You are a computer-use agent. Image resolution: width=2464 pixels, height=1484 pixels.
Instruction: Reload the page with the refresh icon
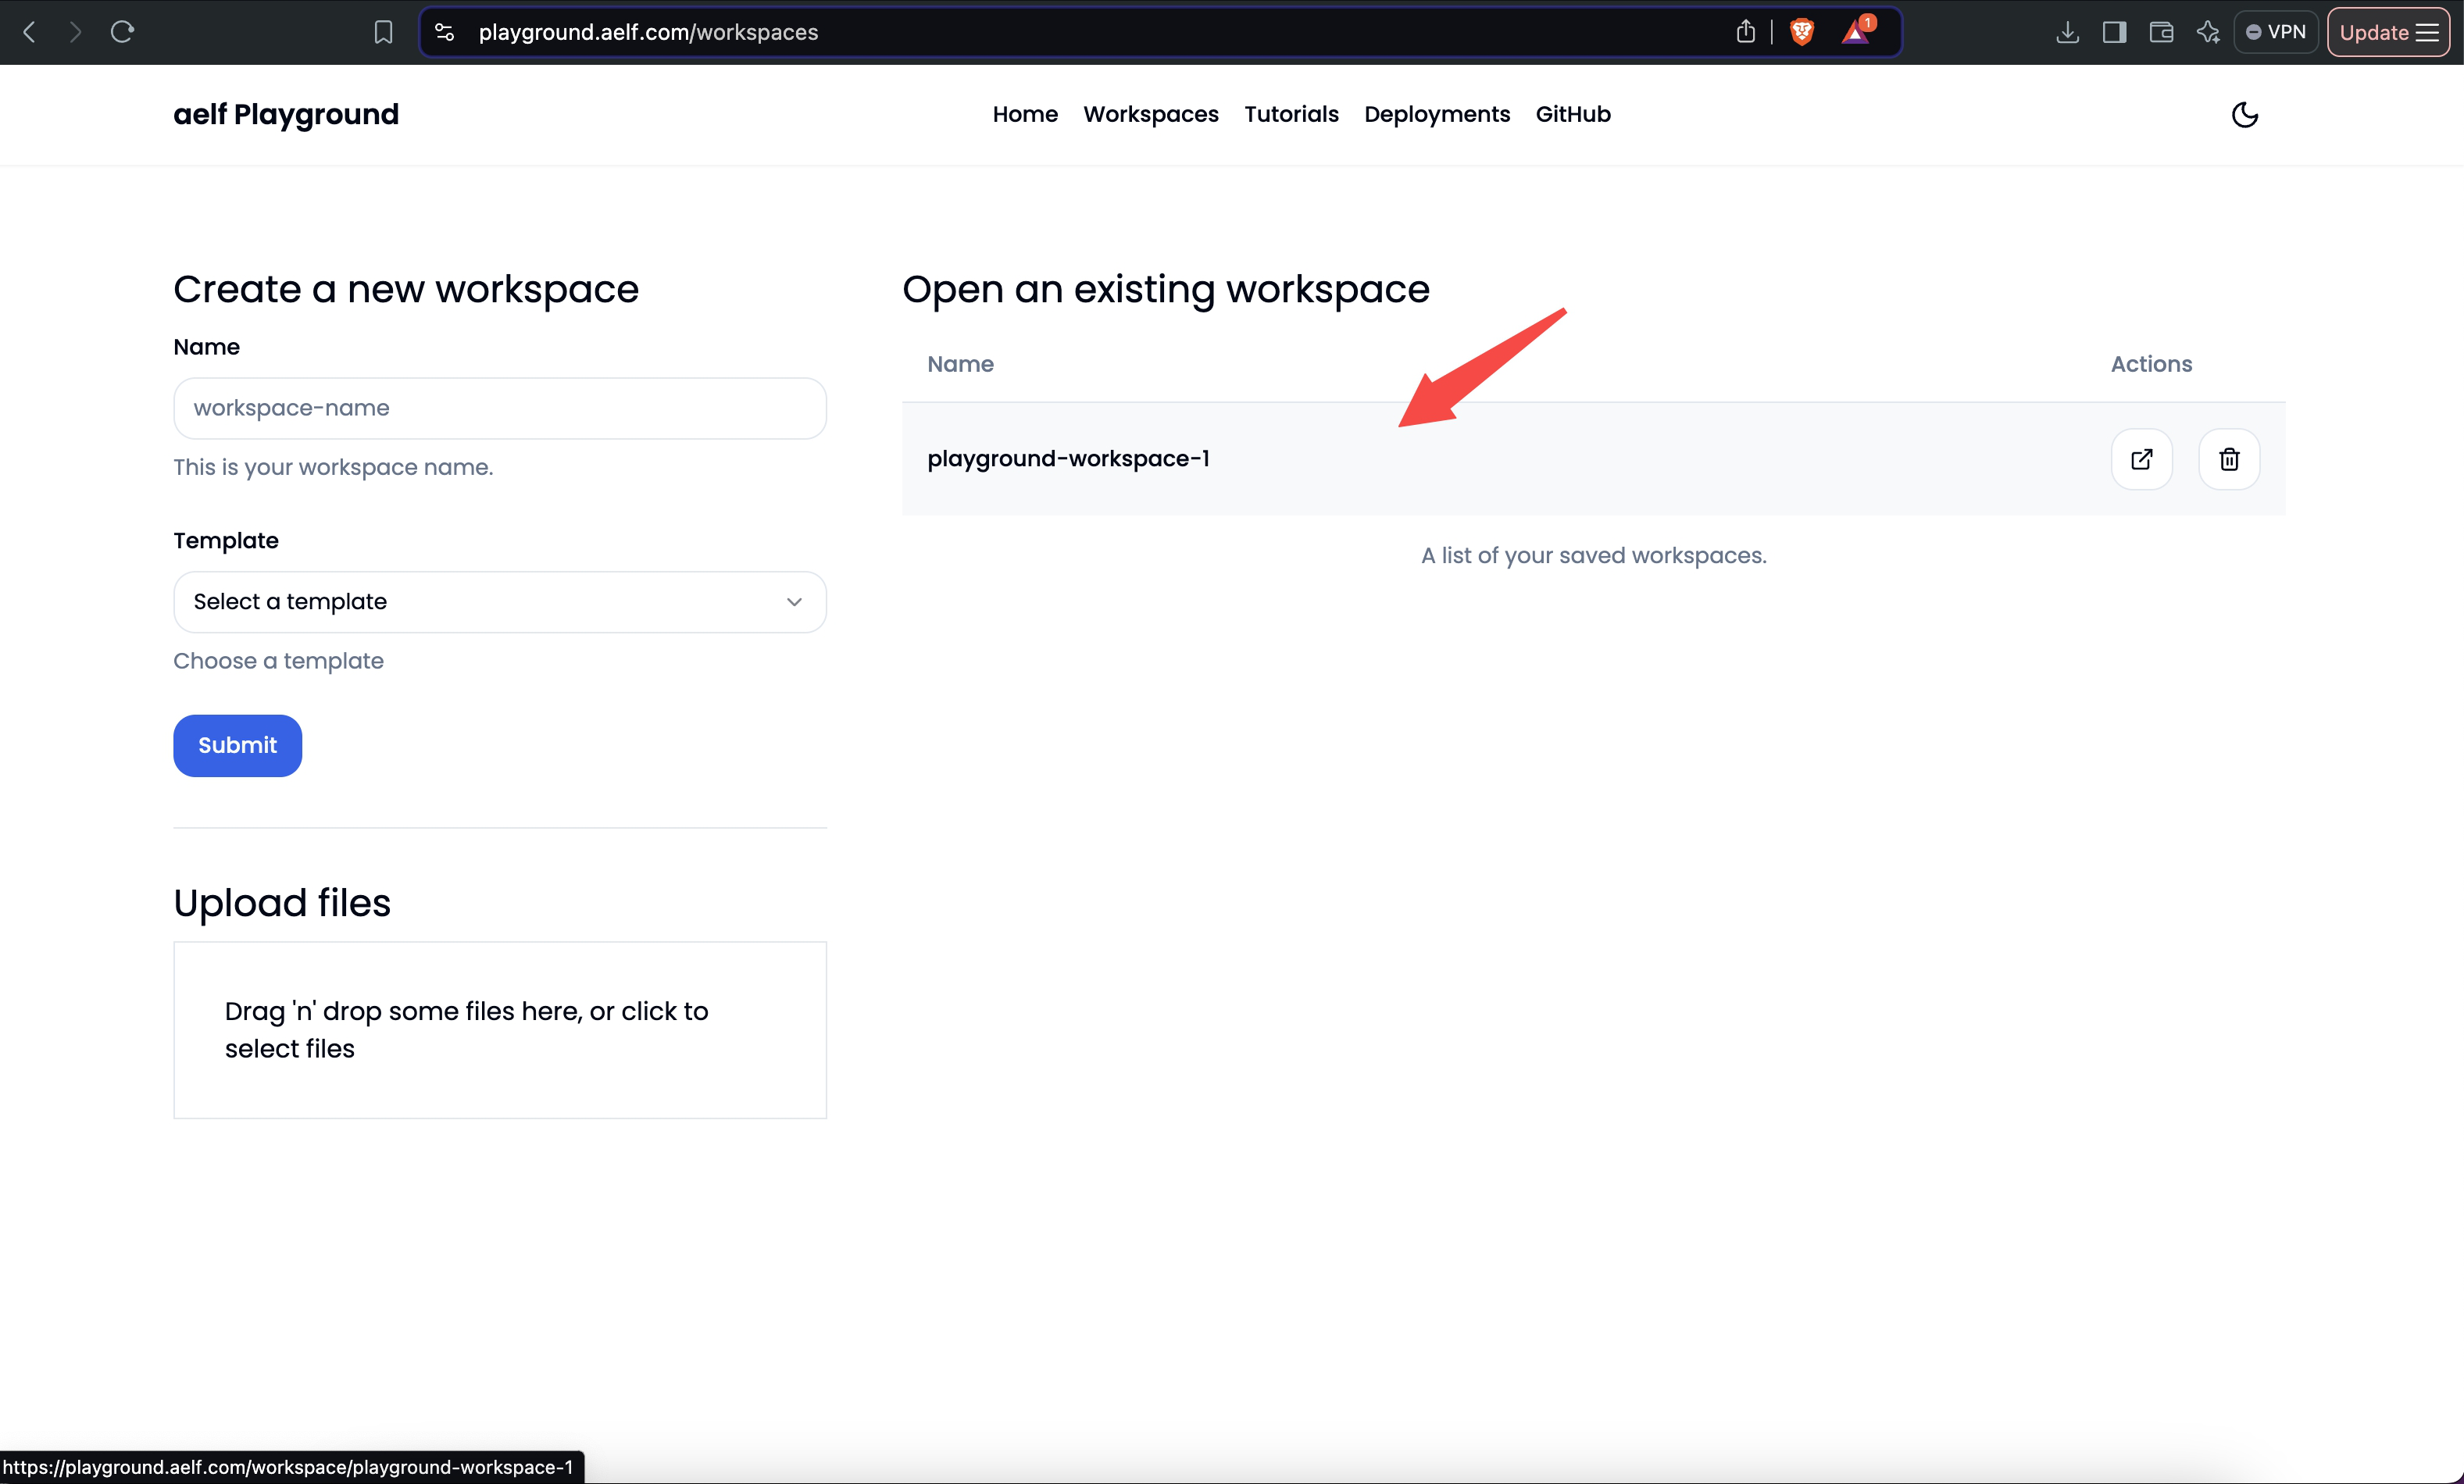pyautogui.click(x=122, y=32)
